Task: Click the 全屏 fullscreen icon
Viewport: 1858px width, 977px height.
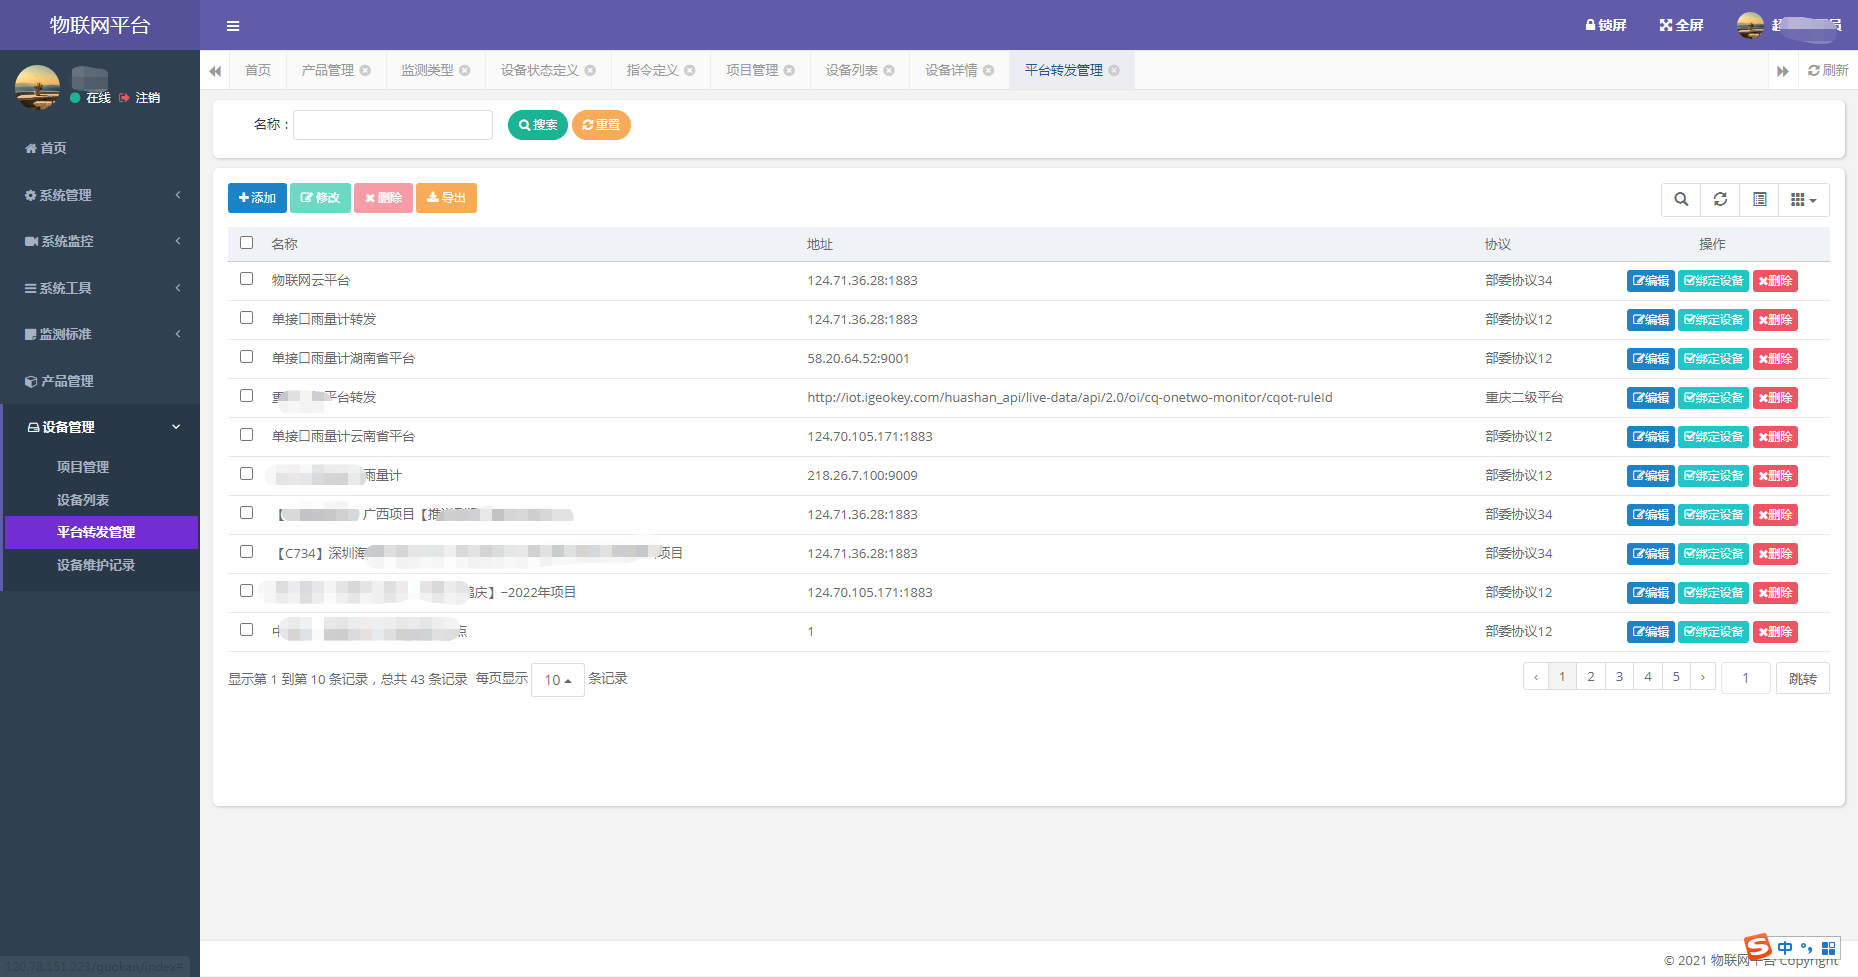Action: tap(1666, 25)
